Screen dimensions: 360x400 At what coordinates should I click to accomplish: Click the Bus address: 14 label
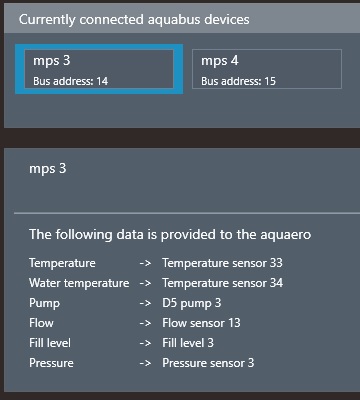70,81
